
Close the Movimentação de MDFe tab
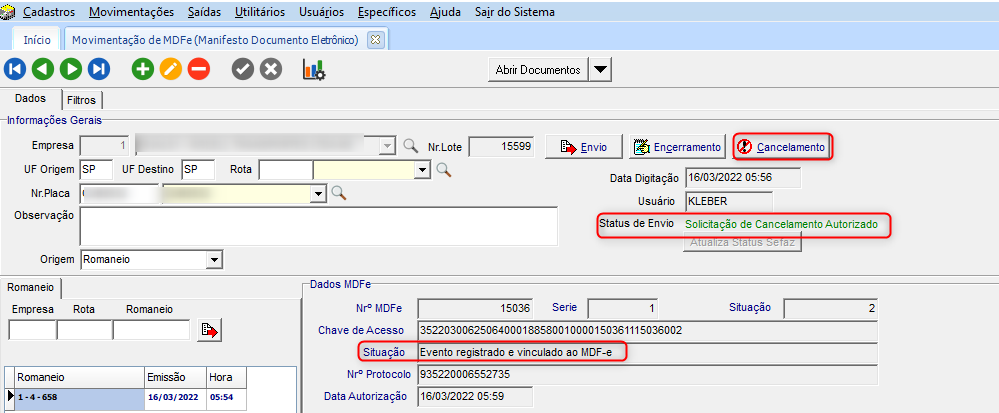(x=375, y=40)
